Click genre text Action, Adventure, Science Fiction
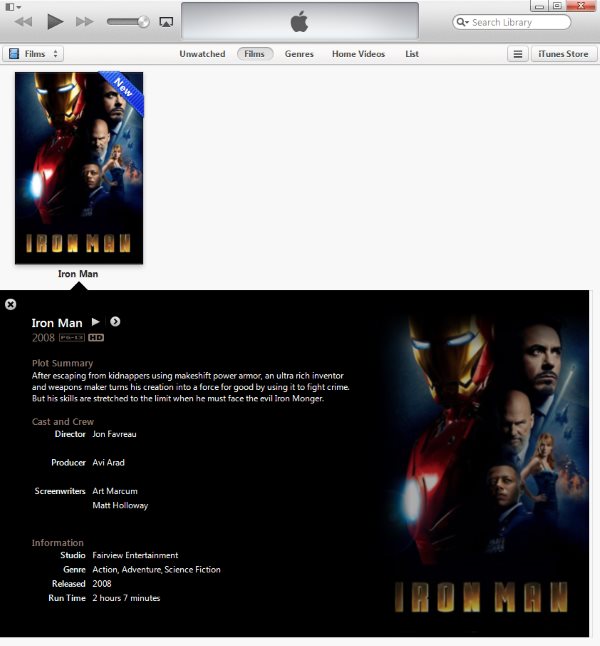 click(156, 570)
